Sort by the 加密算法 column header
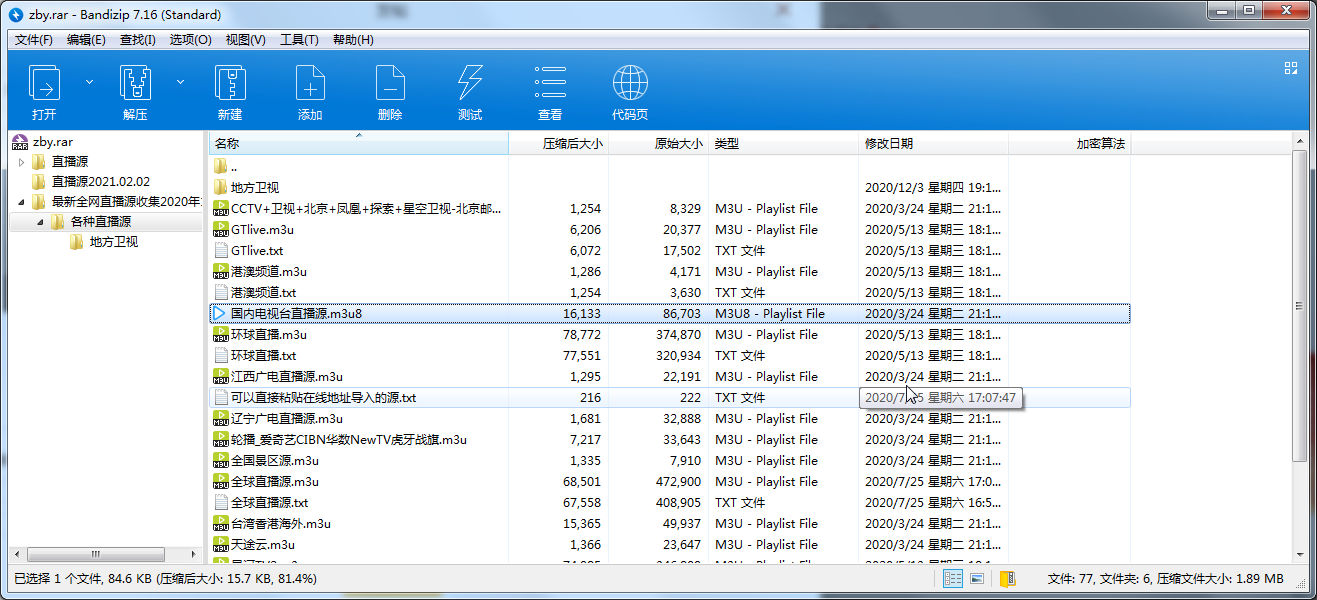The width and height of the screenshot is (1317, 600). (x=1069, y=144)
